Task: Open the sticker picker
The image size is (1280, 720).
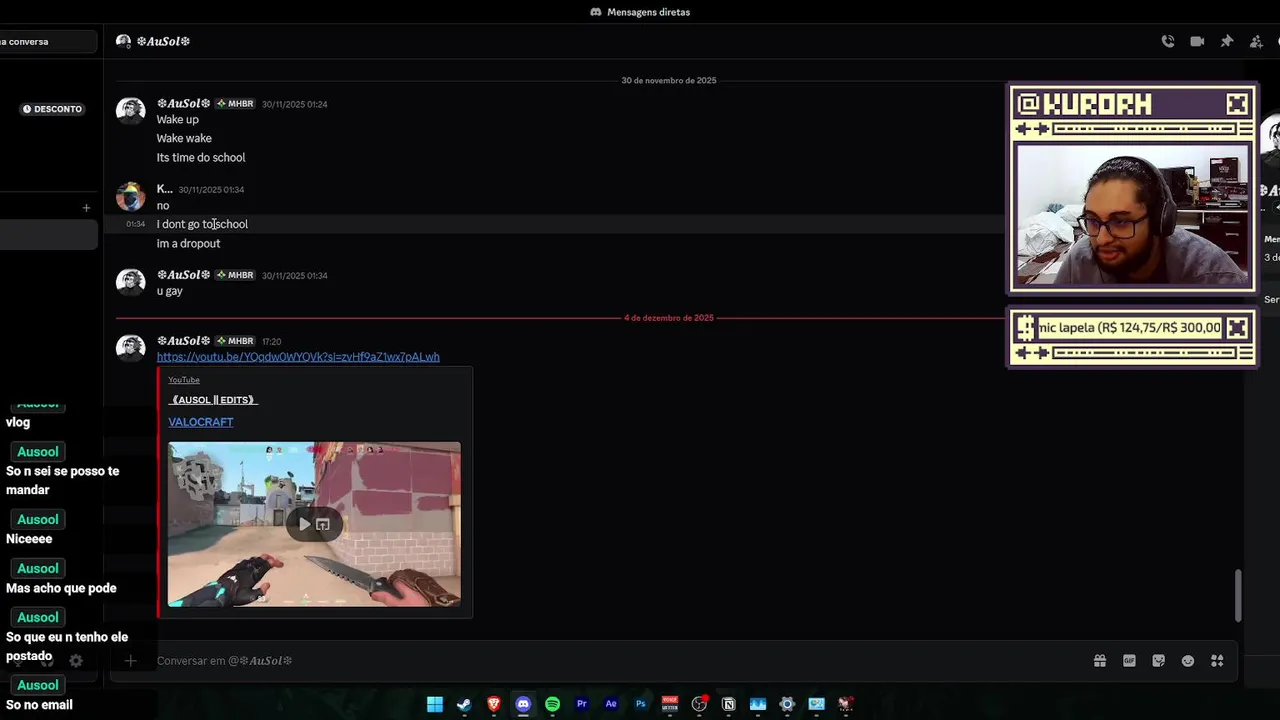Action: click(x=1159, y=661)
